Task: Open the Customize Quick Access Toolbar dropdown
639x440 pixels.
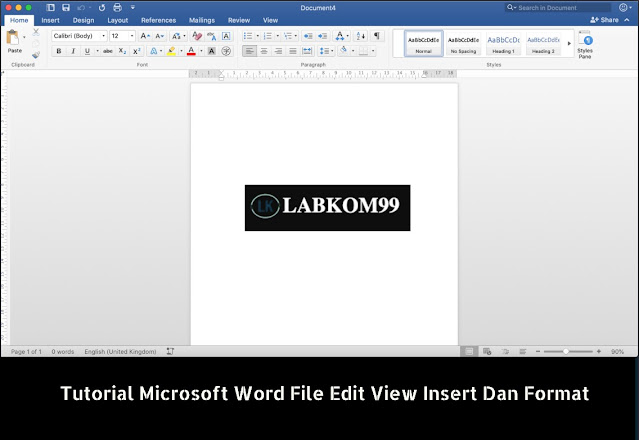Action: point(132,7)
